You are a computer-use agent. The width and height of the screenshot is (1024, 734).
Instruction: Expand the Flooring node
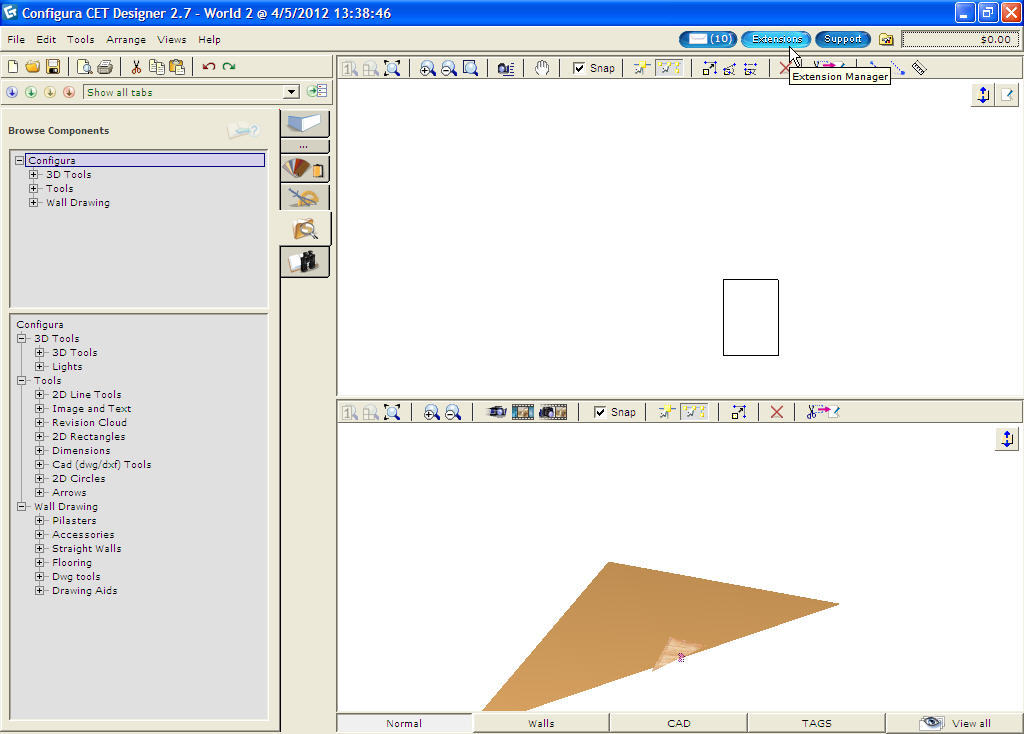[40, 562]
